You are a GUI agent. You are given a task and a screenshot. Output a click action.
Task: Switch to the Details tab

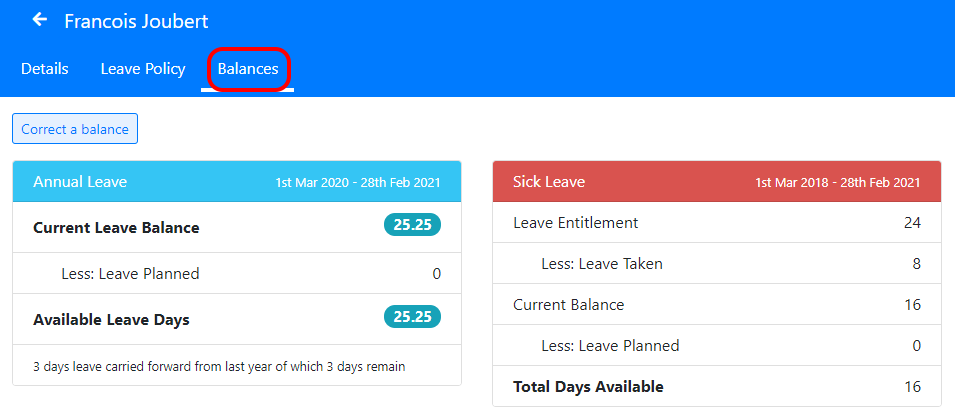(45, 69)
